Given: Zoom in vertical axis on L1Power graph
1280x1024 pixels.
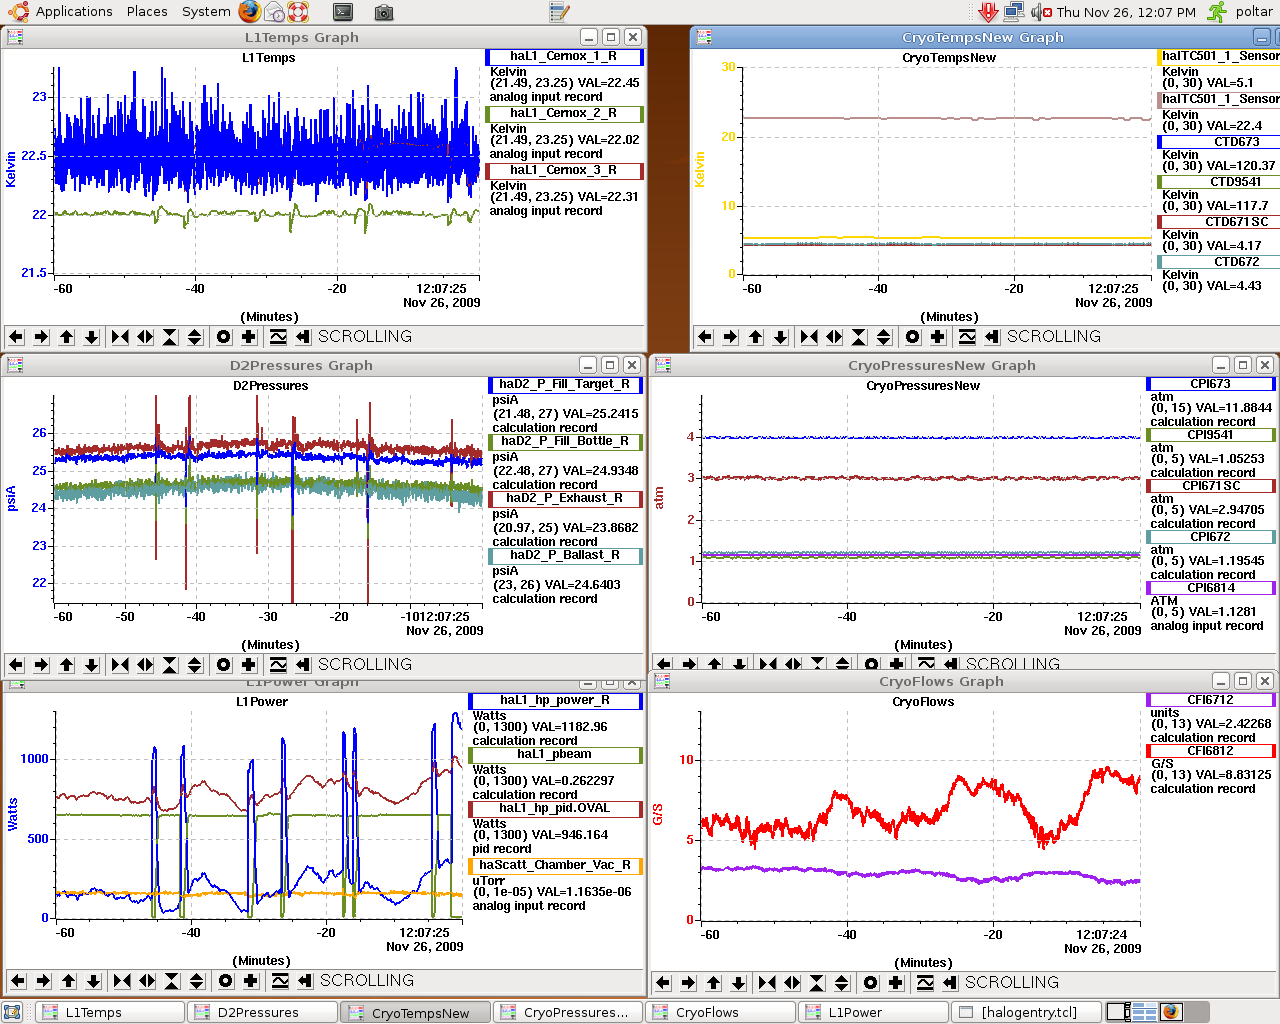Looking at the screenshot, I should tap(172, 981).
